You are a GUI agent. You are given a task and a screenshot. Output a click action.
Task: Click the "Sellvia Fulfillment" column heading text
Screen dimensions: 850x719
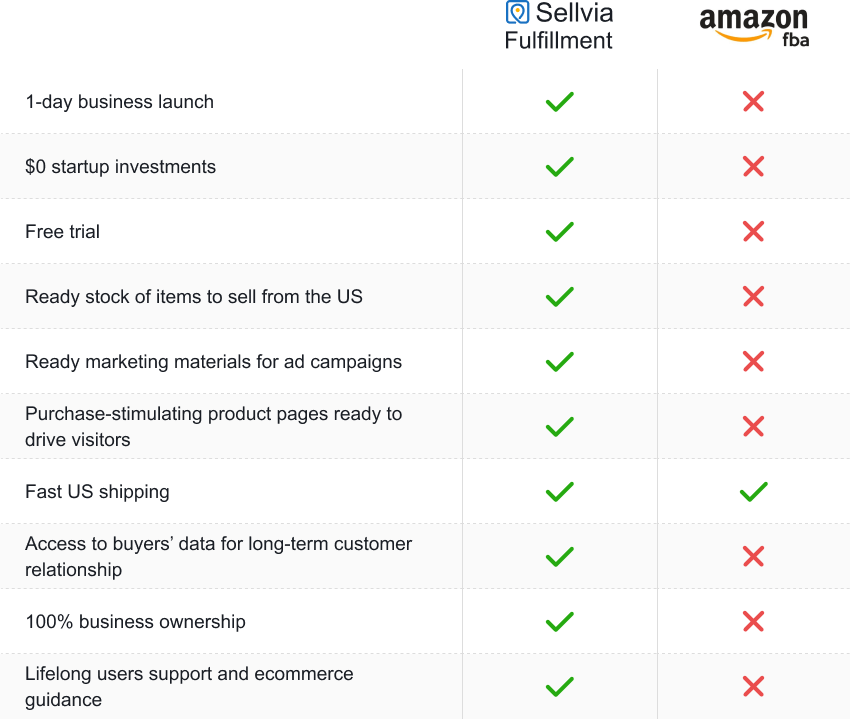pos(558,26)
